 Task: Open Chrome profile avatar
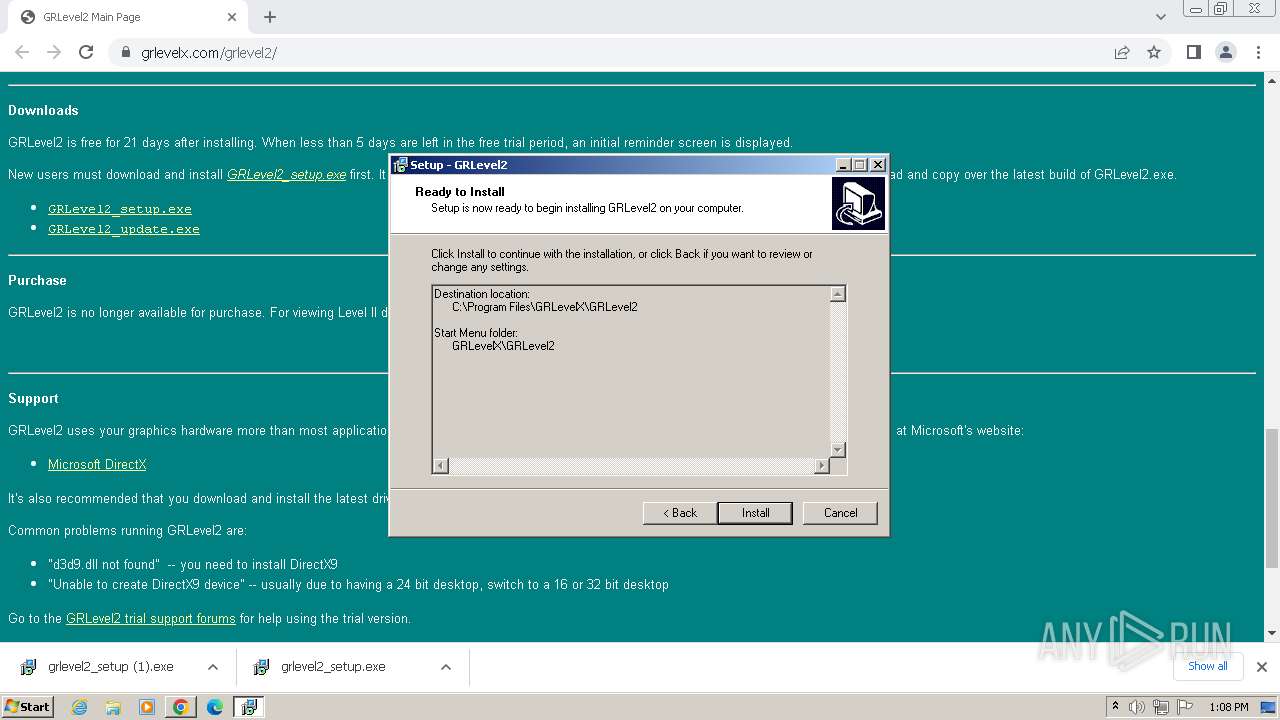click(1225, 52)
